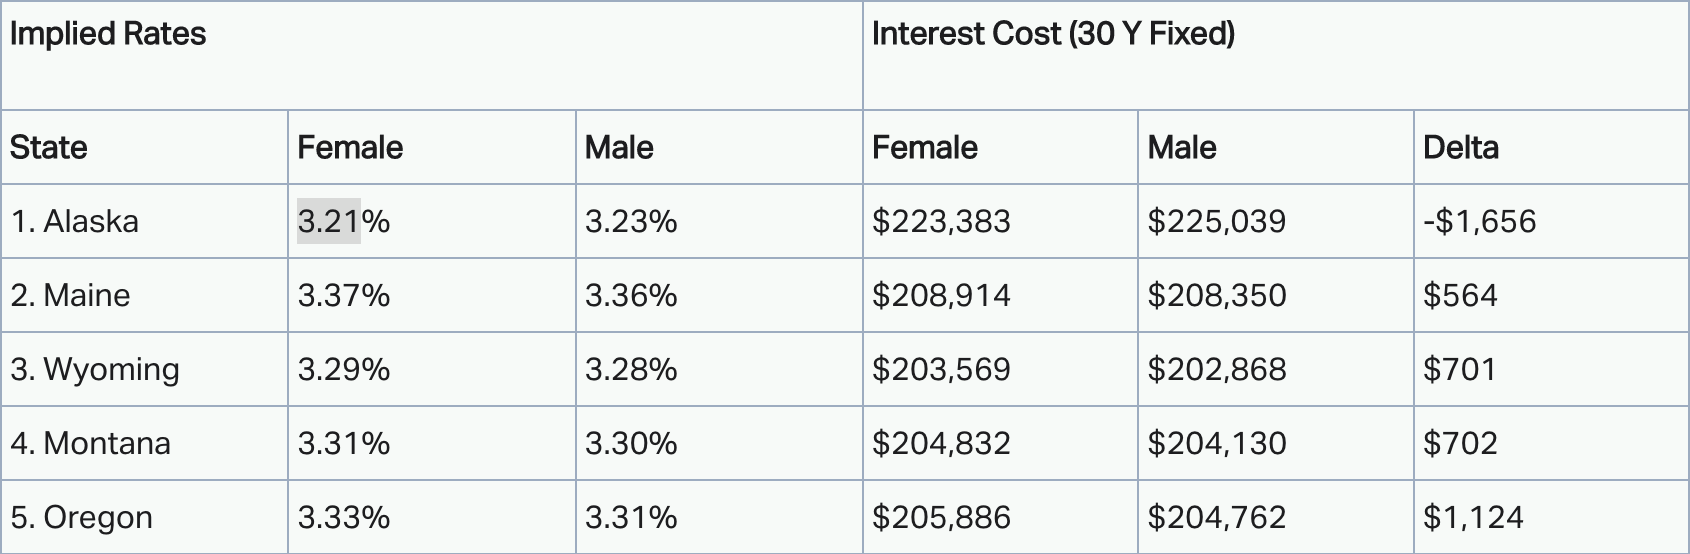The image size is (1690, 554).
Task: Click the $223,383 female interest cost
Action: 941,221
